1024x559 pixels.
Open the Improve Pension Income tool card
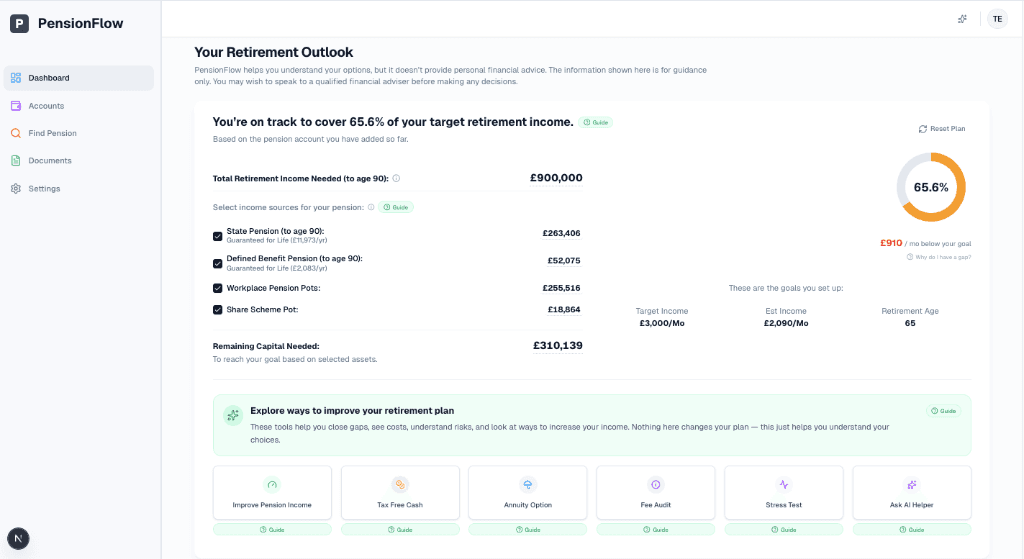pyautogui.click(x=272, y=492)
